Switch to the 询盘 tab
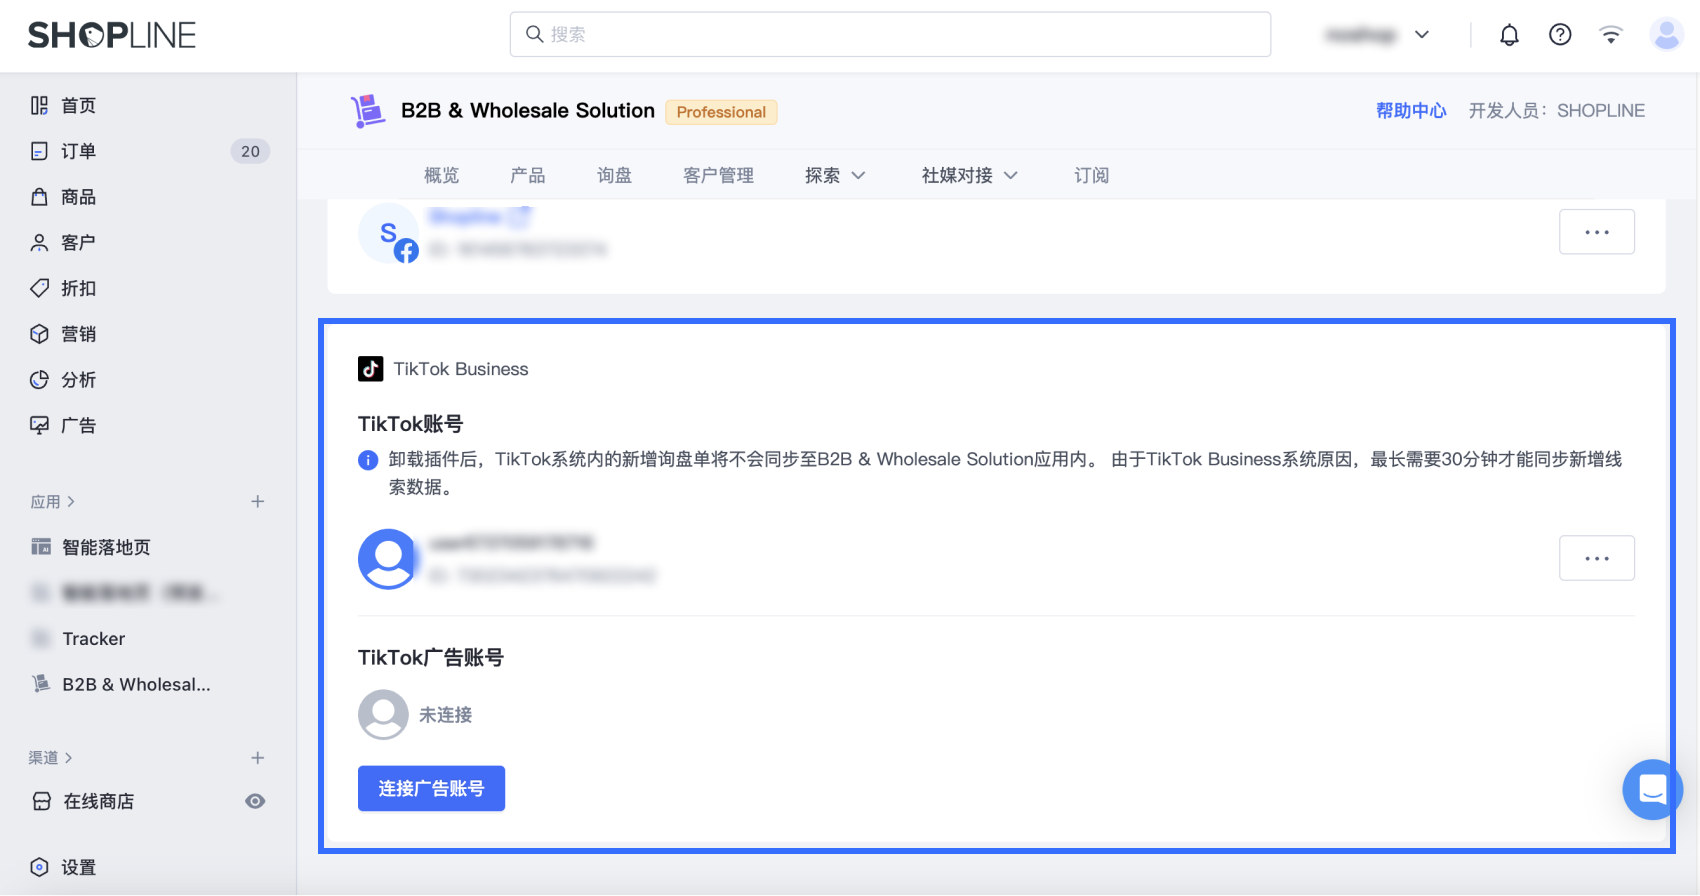This screenshot has width=1700, height=896. (x=614, y=175)
